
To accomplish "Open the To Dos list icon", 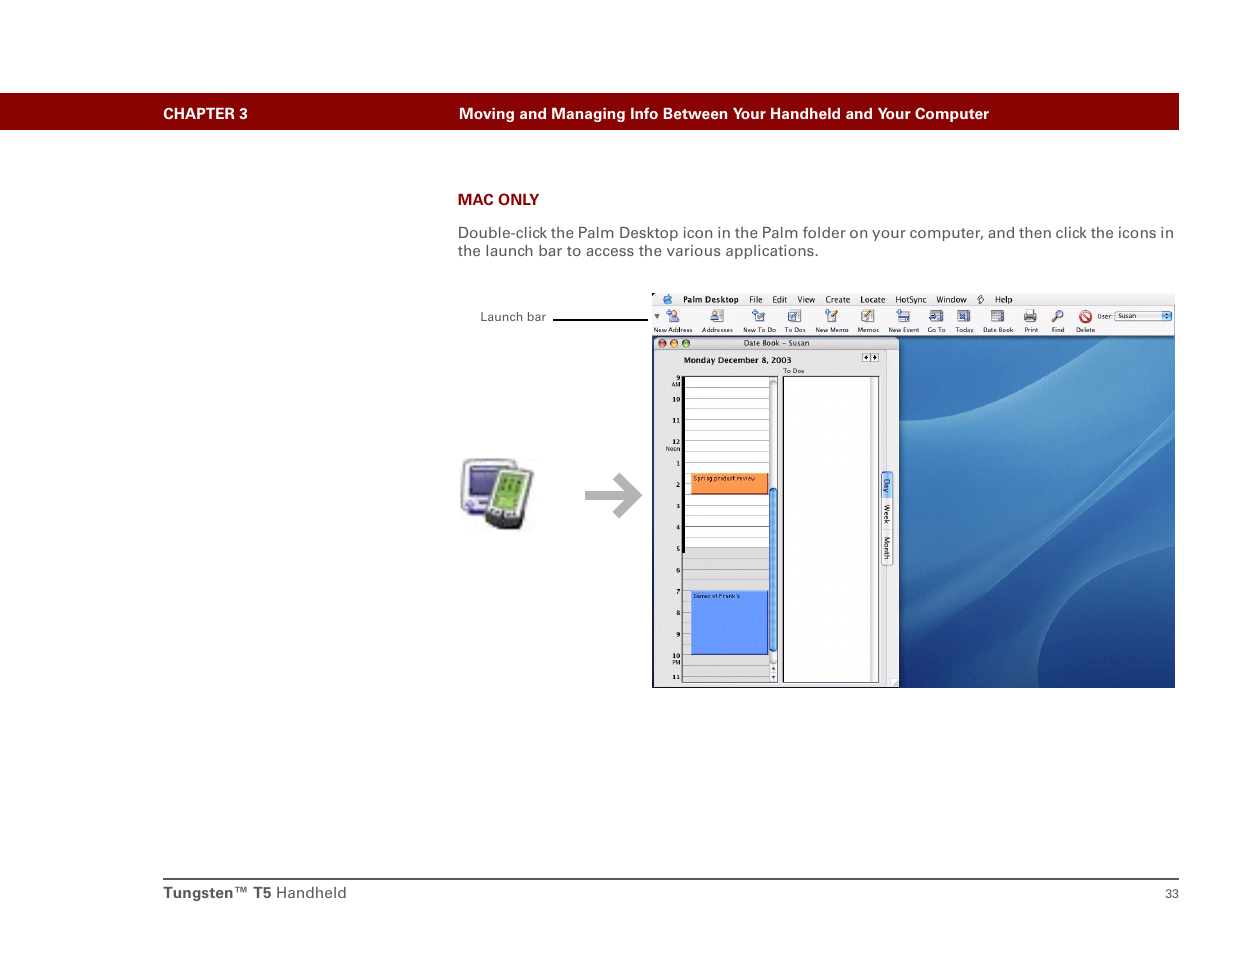I will [795, 316].
